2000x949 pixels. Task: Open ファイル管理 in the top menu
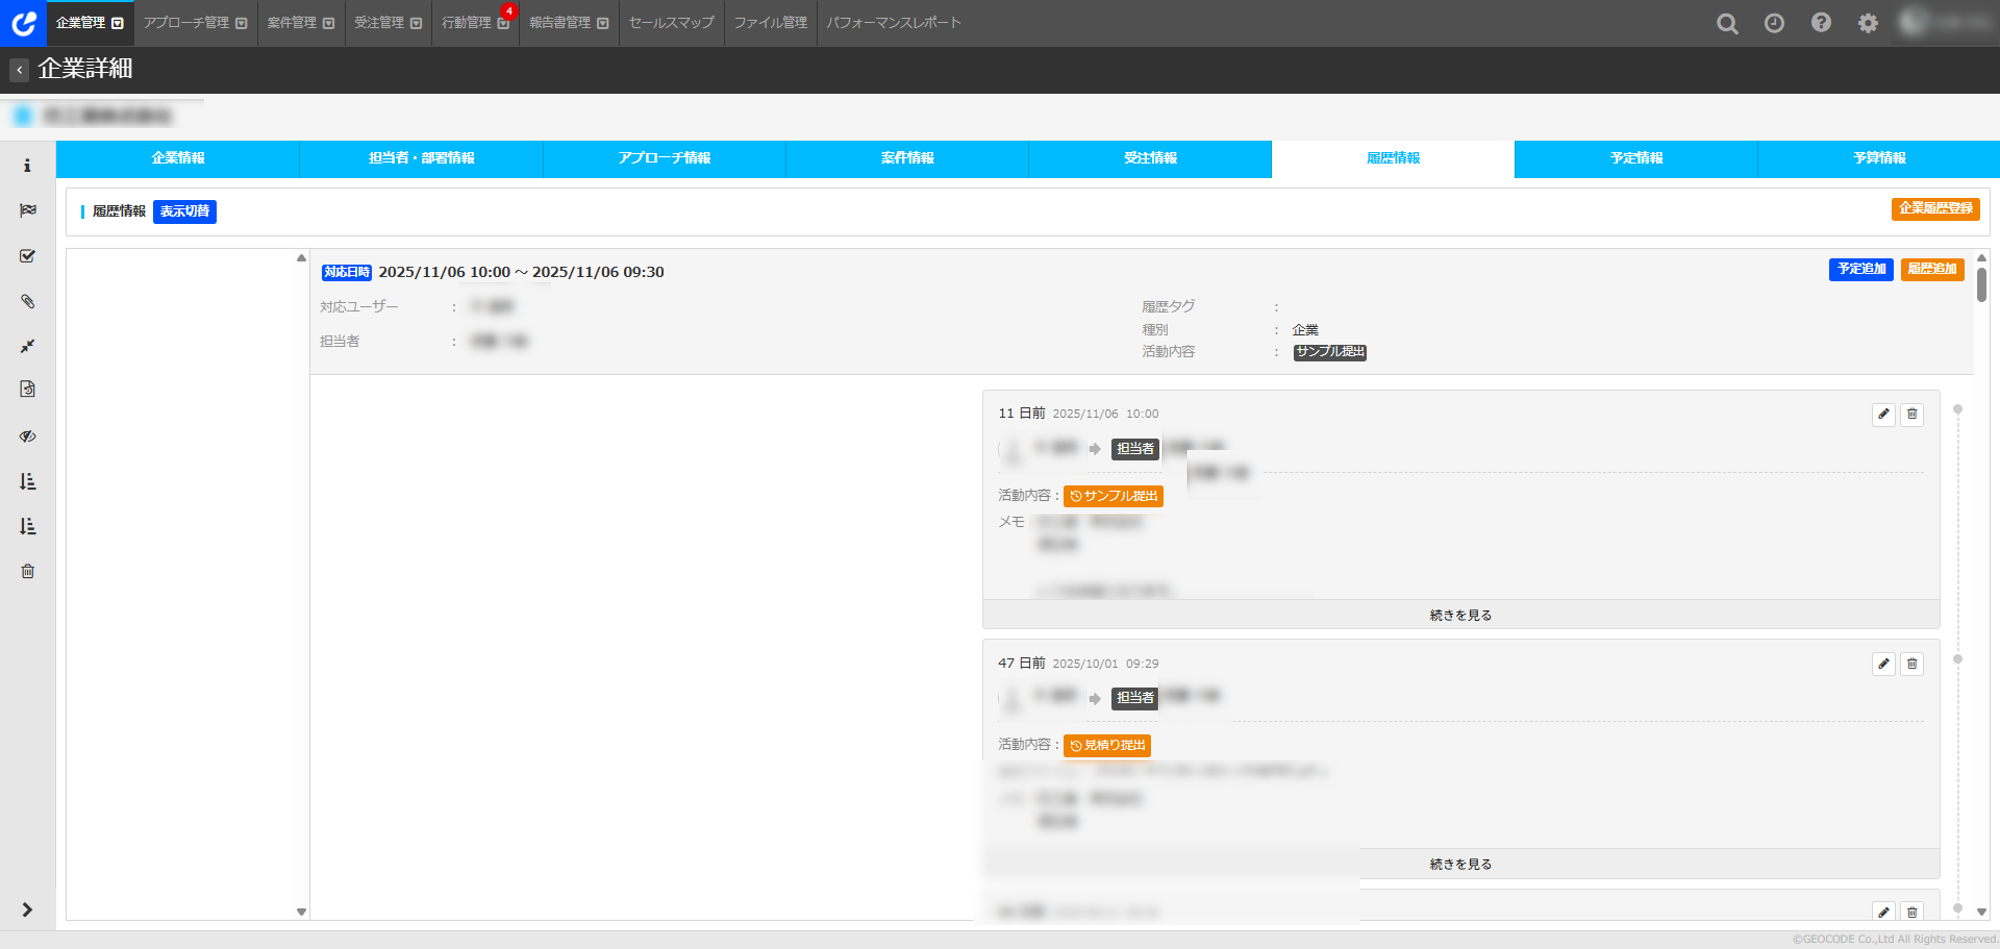(x=770, y=23)
